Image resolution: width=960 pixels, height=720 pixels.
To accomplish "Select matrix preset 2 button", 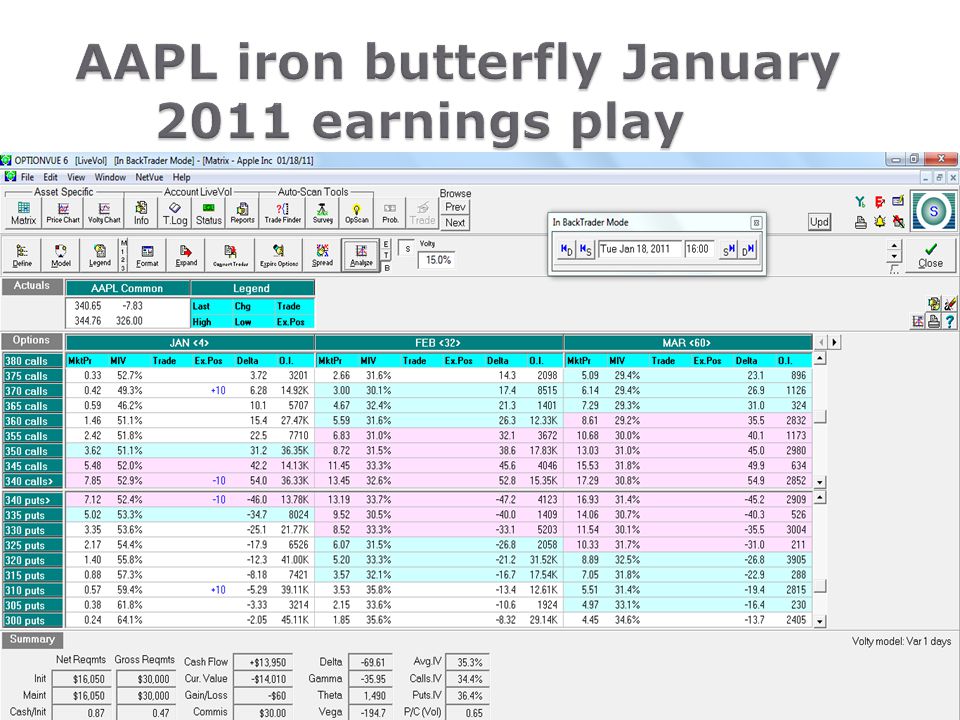I will (124, 260).
